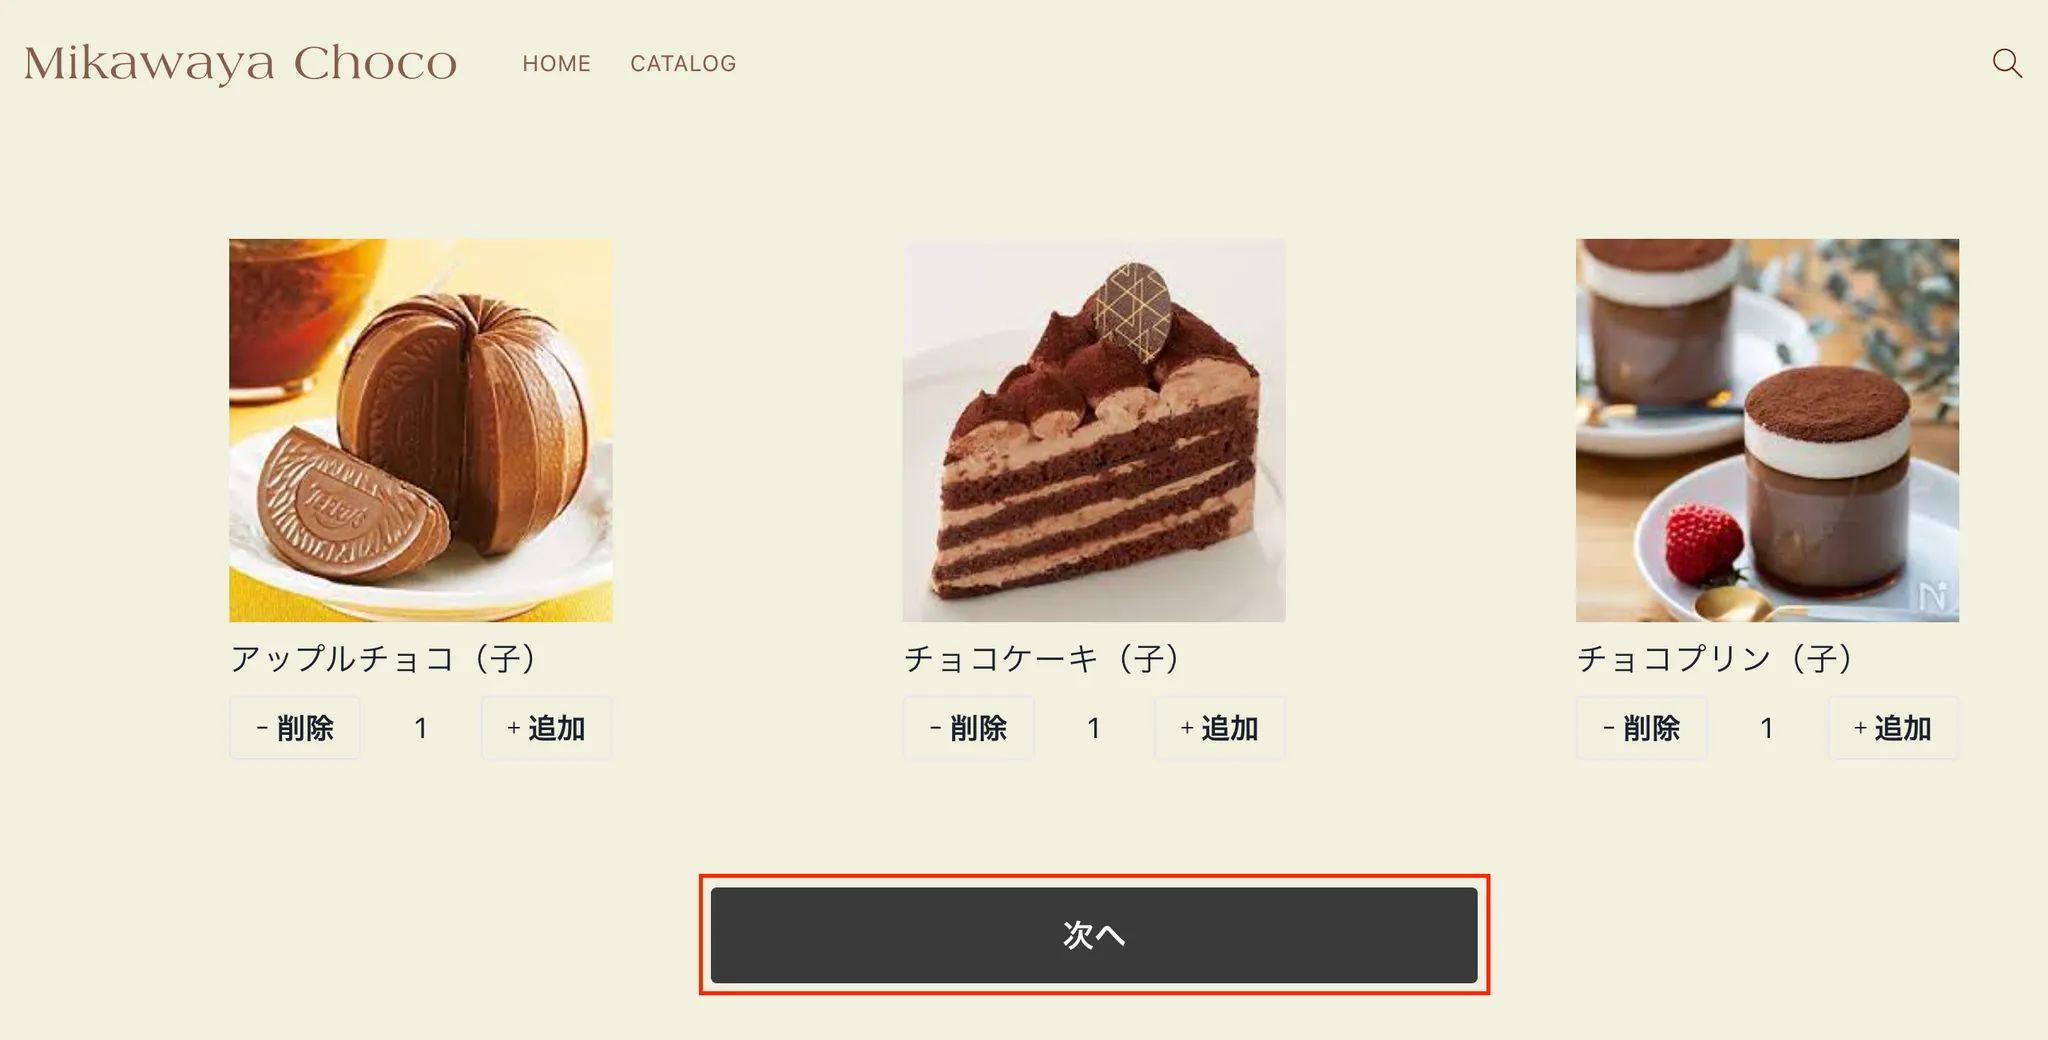Click the Mikawaya Choco logo
2048x1040 pixels.
(240, 63)
